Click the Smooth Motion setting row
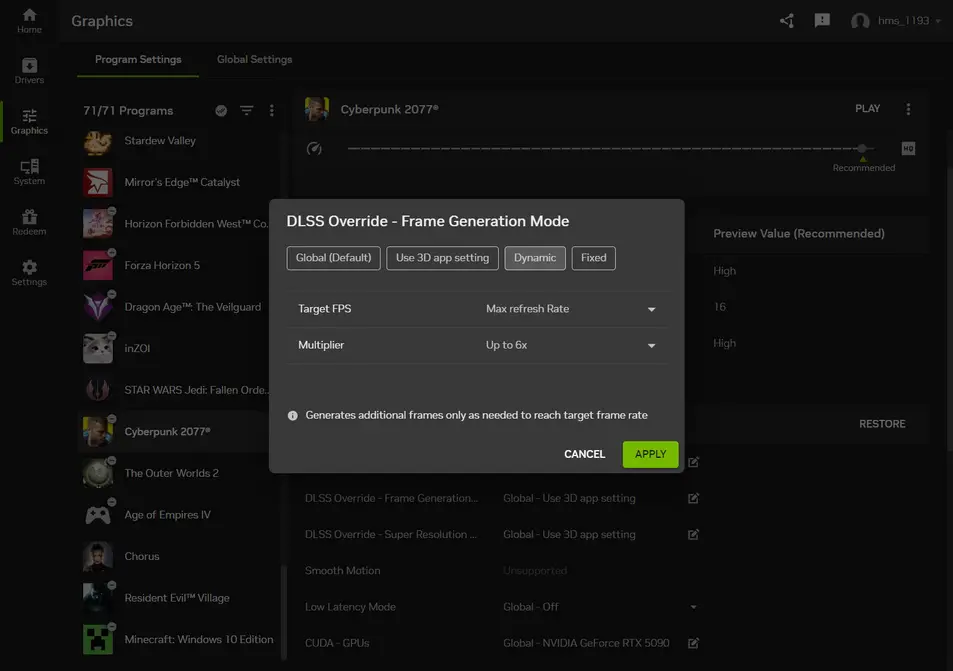 [502, 571]
